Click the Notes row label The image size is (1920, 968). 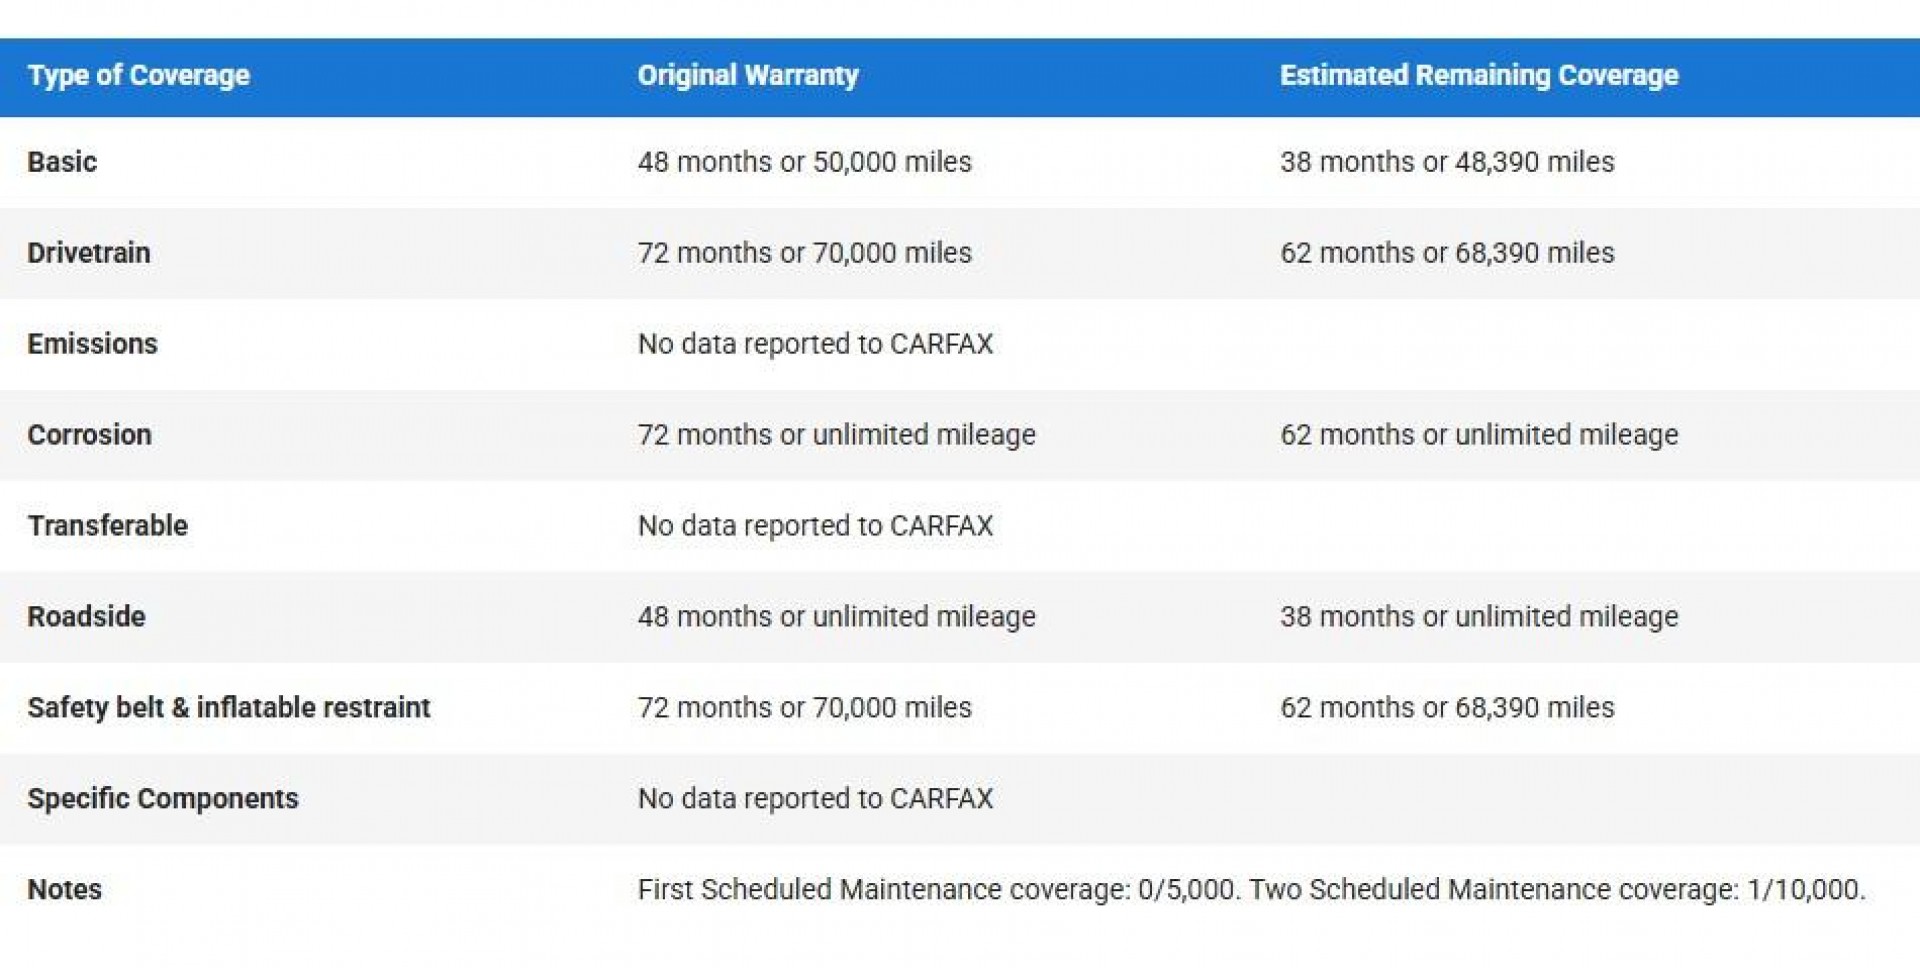coord(64,890)
